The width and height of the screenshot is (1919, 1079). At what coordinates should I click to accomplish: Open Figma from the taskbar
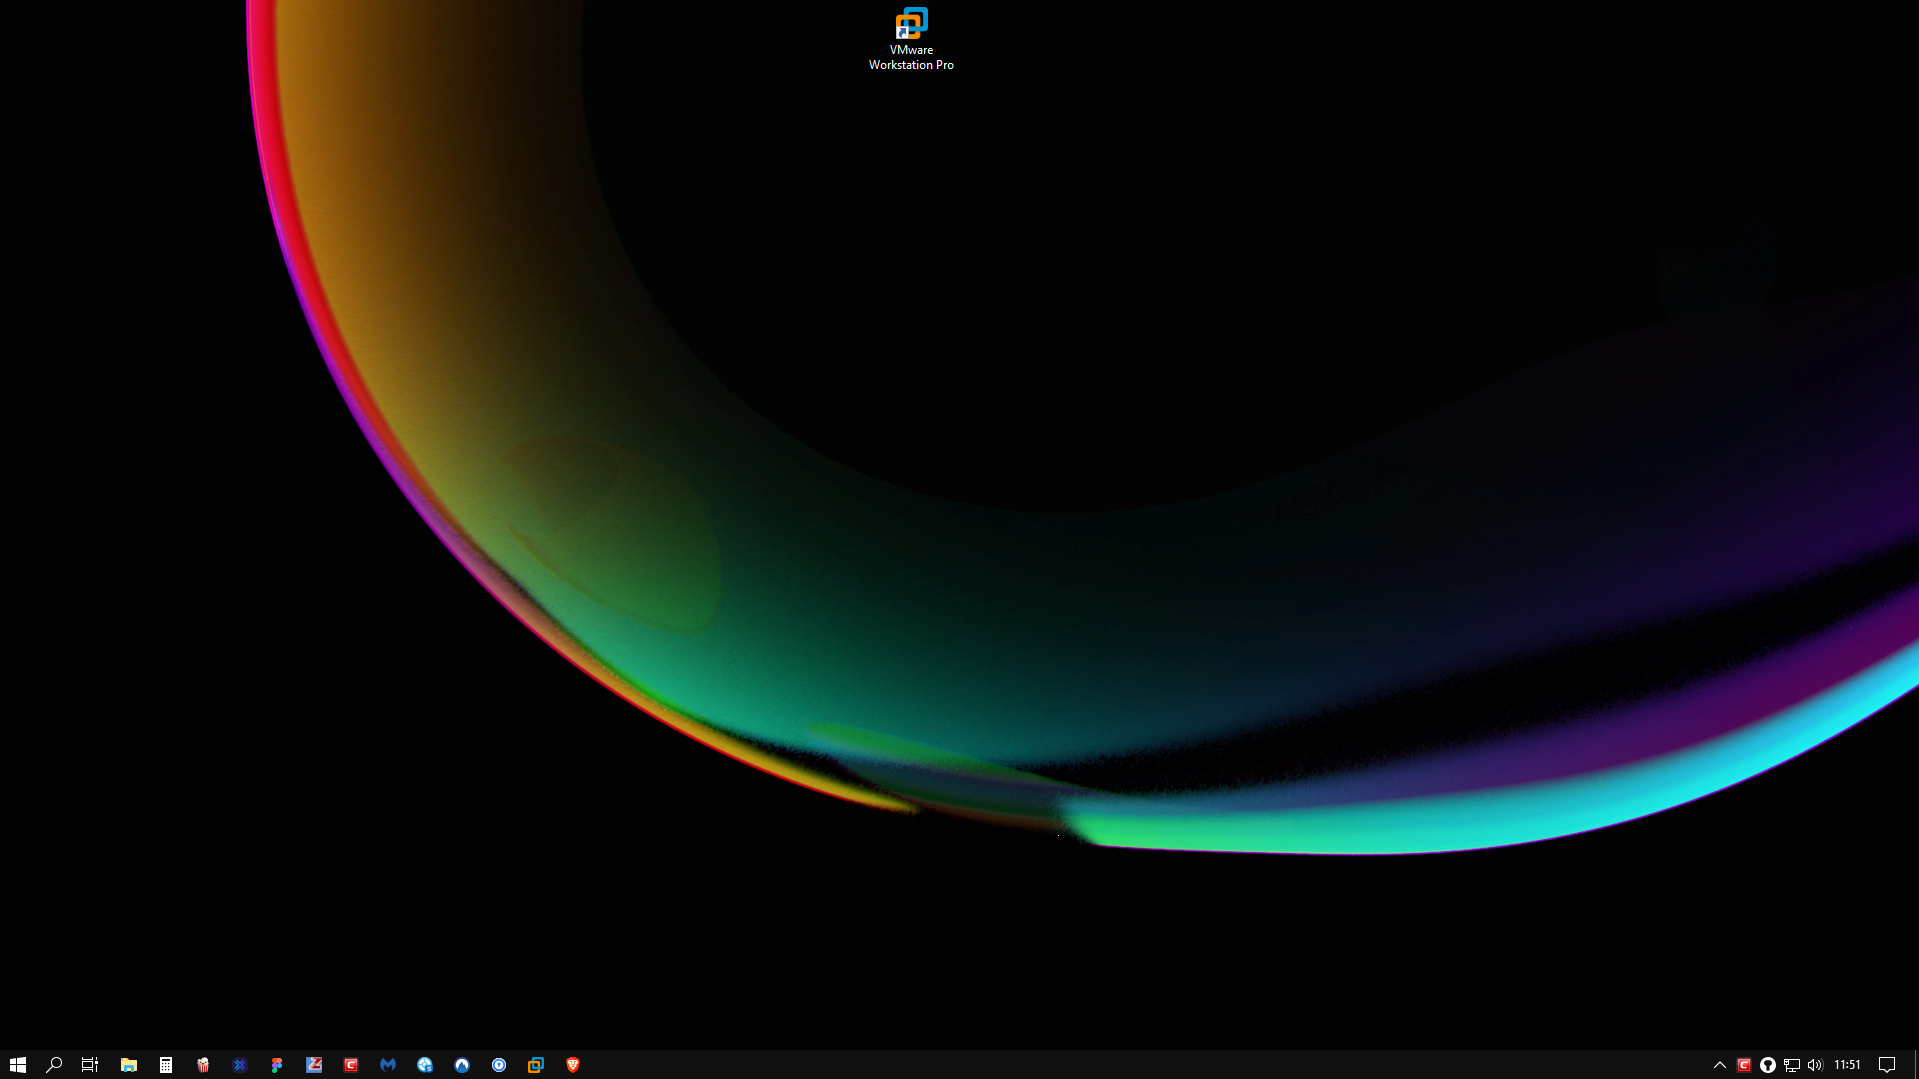coord(277,1065)
